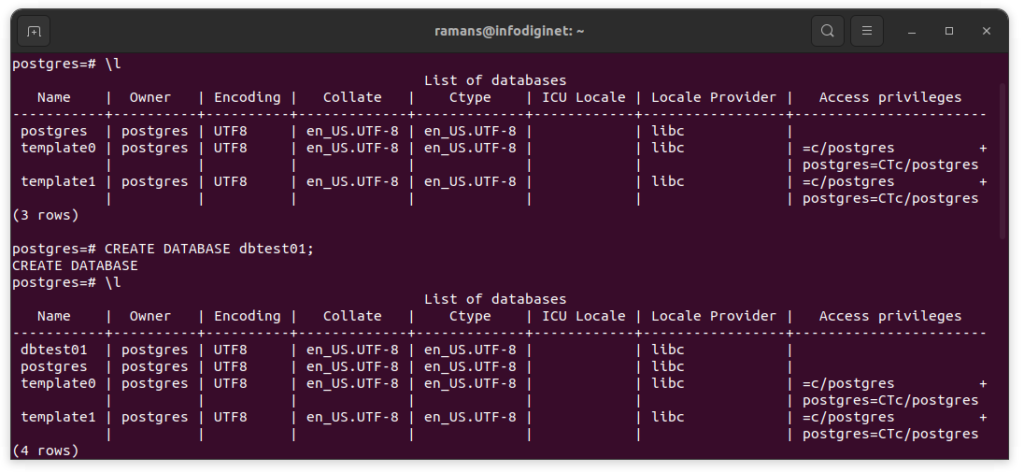Image resolution: width=1024 pixels, height=472 pixels.
Task: Click template0 name in the 3-row table
Action: (x=58, y=148)
